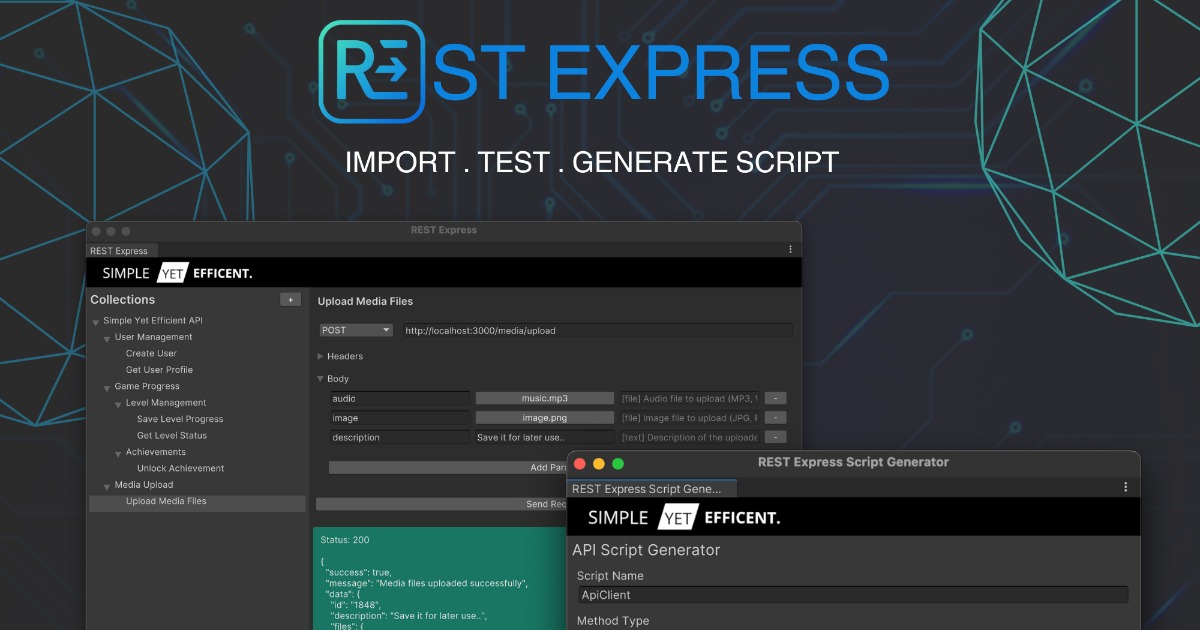Click the Collections panel heading
Screen dimensions: 1200x630
tap(123, 300)
